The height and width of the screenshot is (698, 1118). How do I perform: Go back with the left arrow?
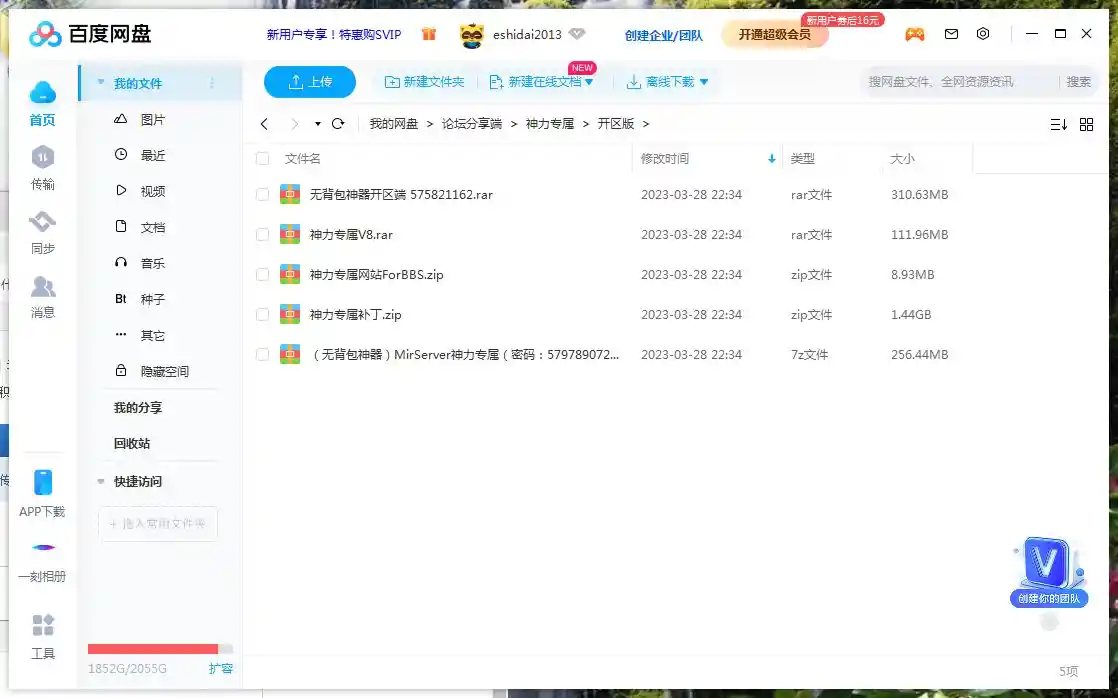pos(265,124)
